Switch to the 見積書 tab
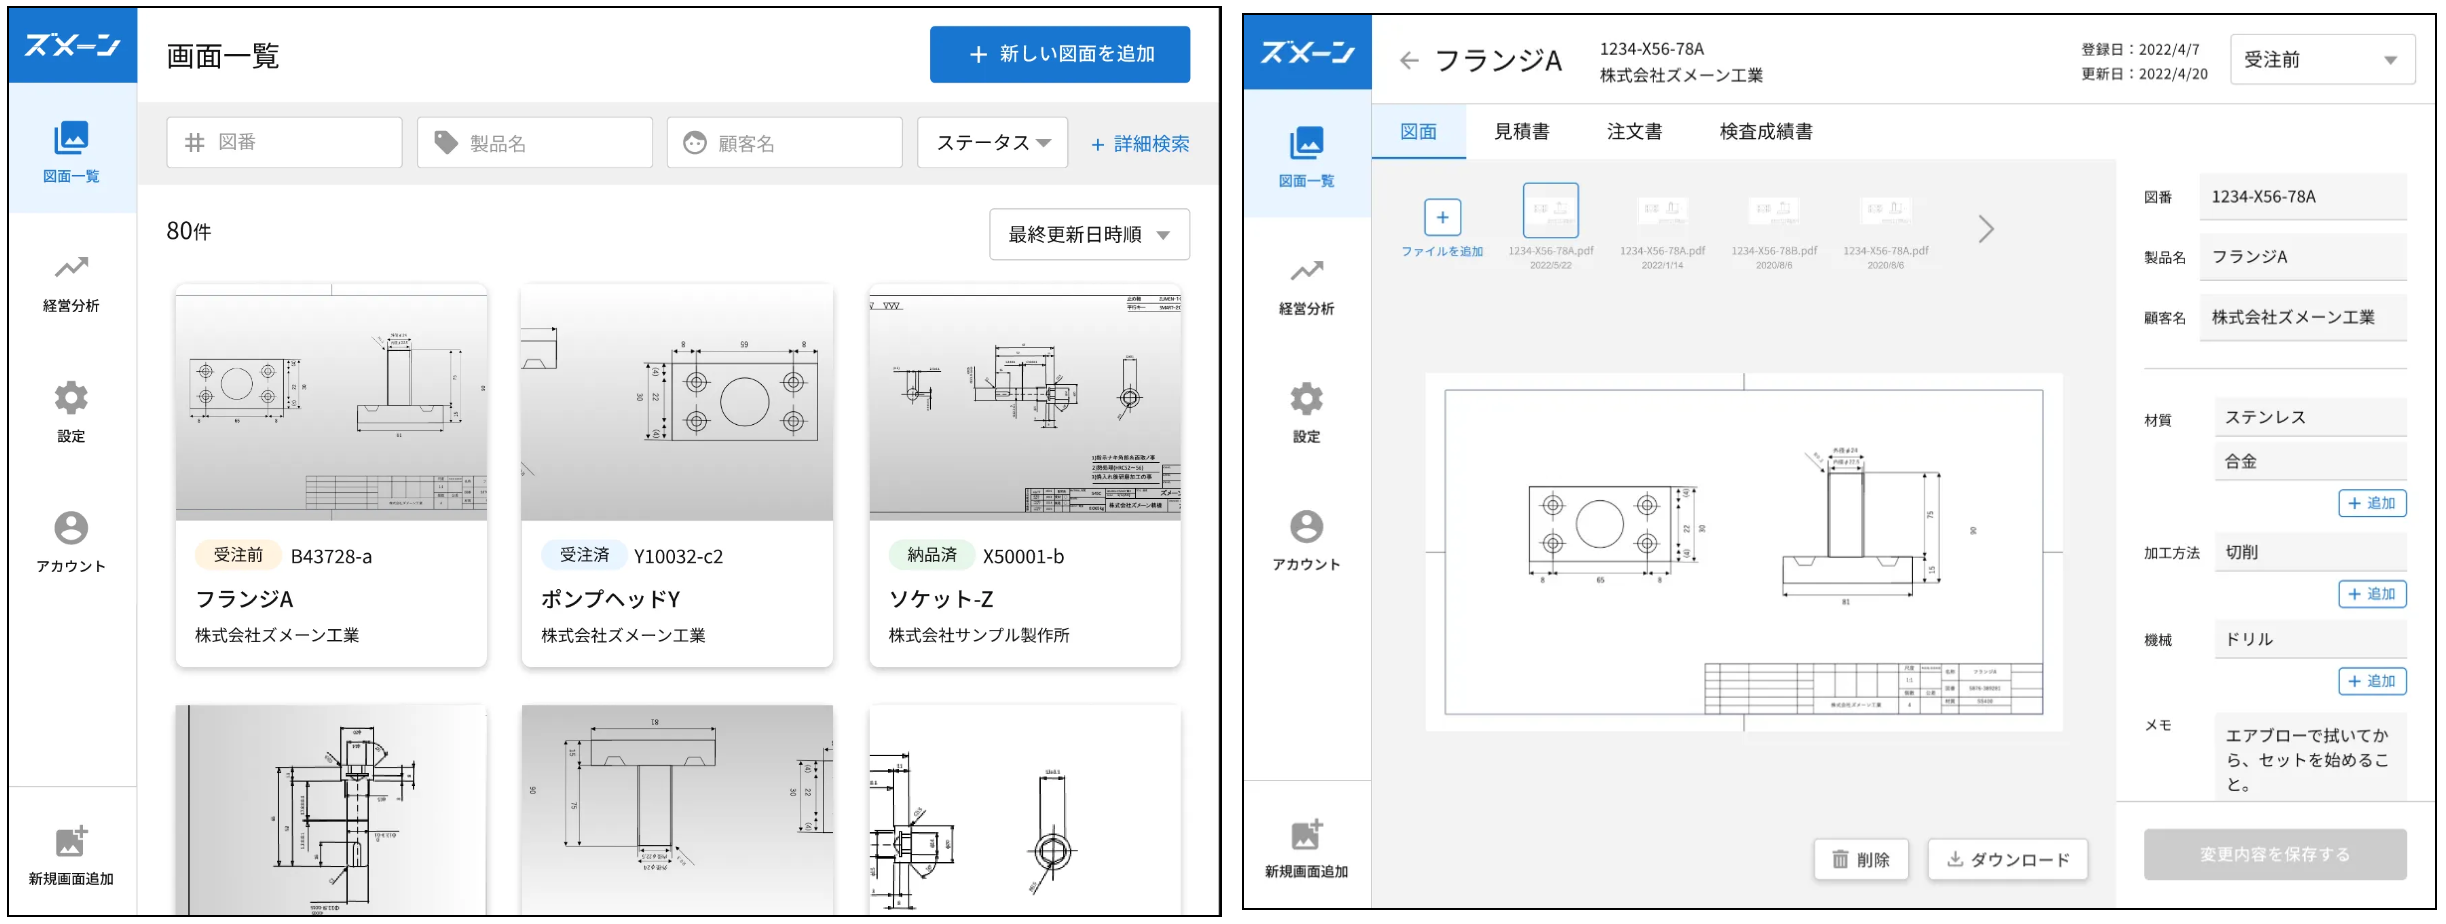2446x924 pixels. pos(1521,131)
